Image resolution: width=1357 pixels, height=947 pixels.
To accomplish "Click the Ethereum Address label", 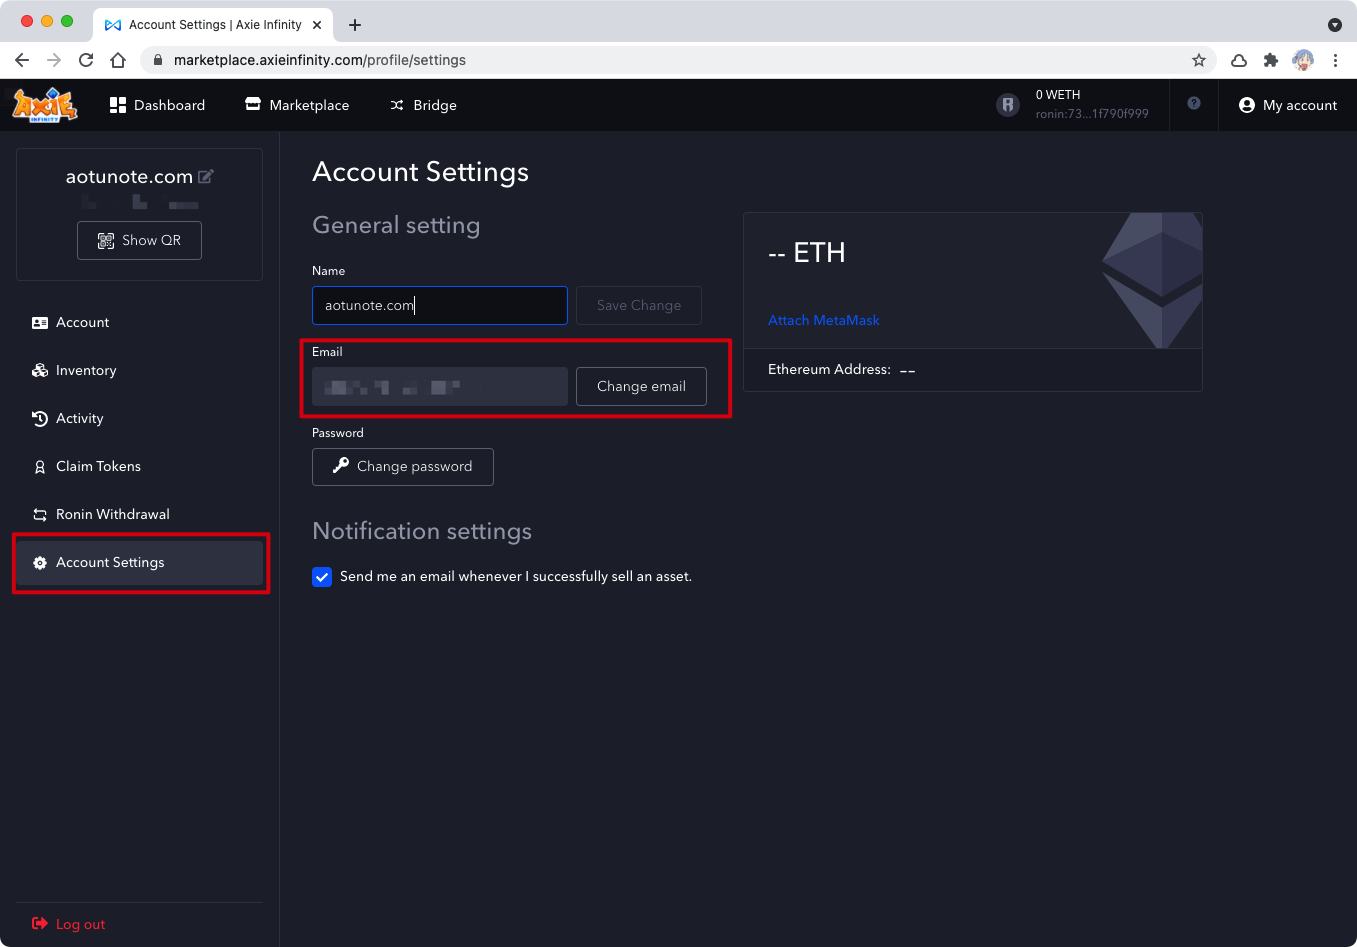I will (x=829, y=369).
